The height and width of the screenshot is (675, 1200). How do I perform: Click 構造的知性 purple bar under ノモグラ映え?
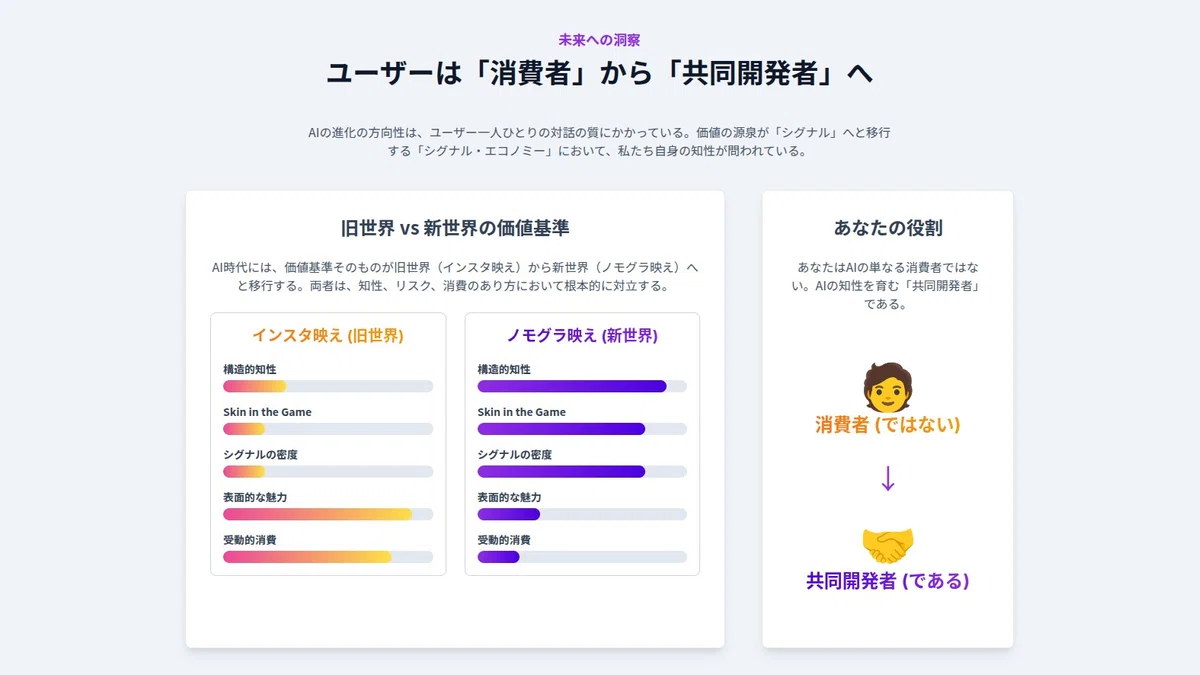tap(582, 386)
